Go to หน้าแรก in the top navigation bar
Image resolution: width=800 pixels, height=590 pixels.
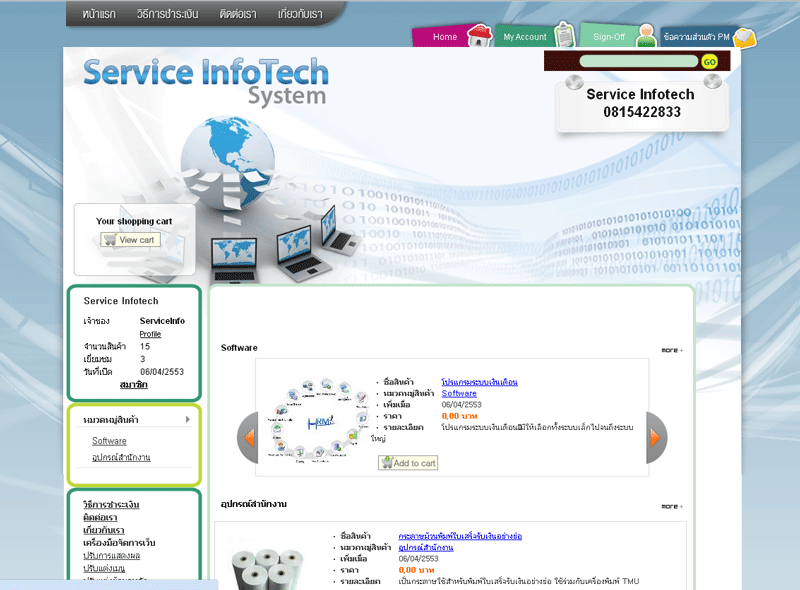[x=99, y=14]
